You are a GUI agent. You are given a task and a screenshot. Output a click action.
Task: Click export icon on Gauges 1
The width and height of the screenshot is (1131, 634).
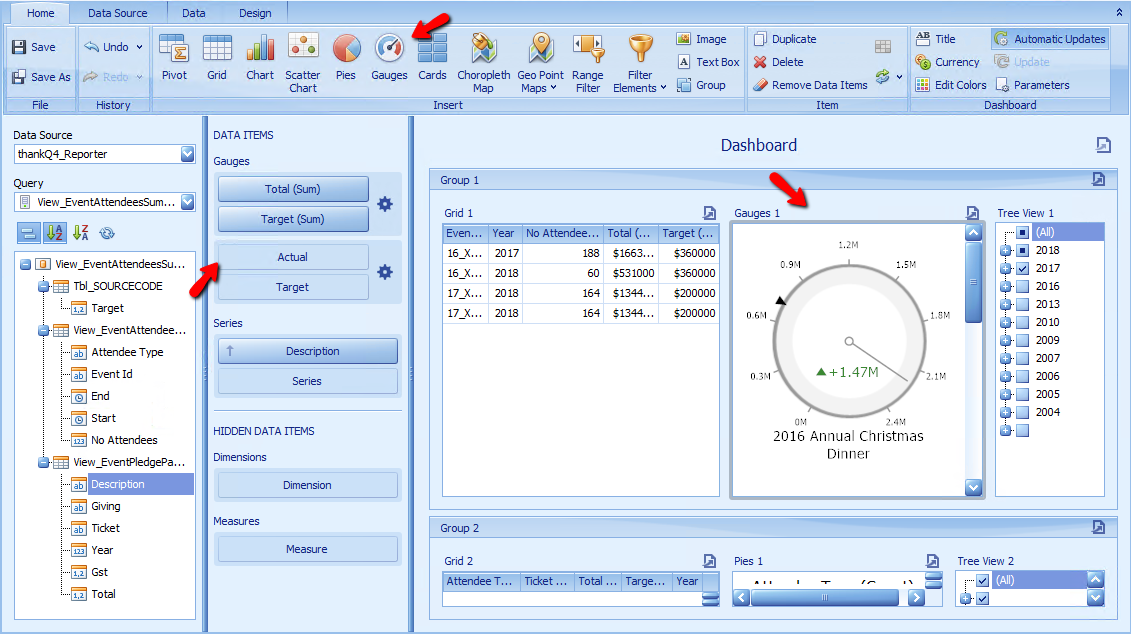tap(972, 213)
